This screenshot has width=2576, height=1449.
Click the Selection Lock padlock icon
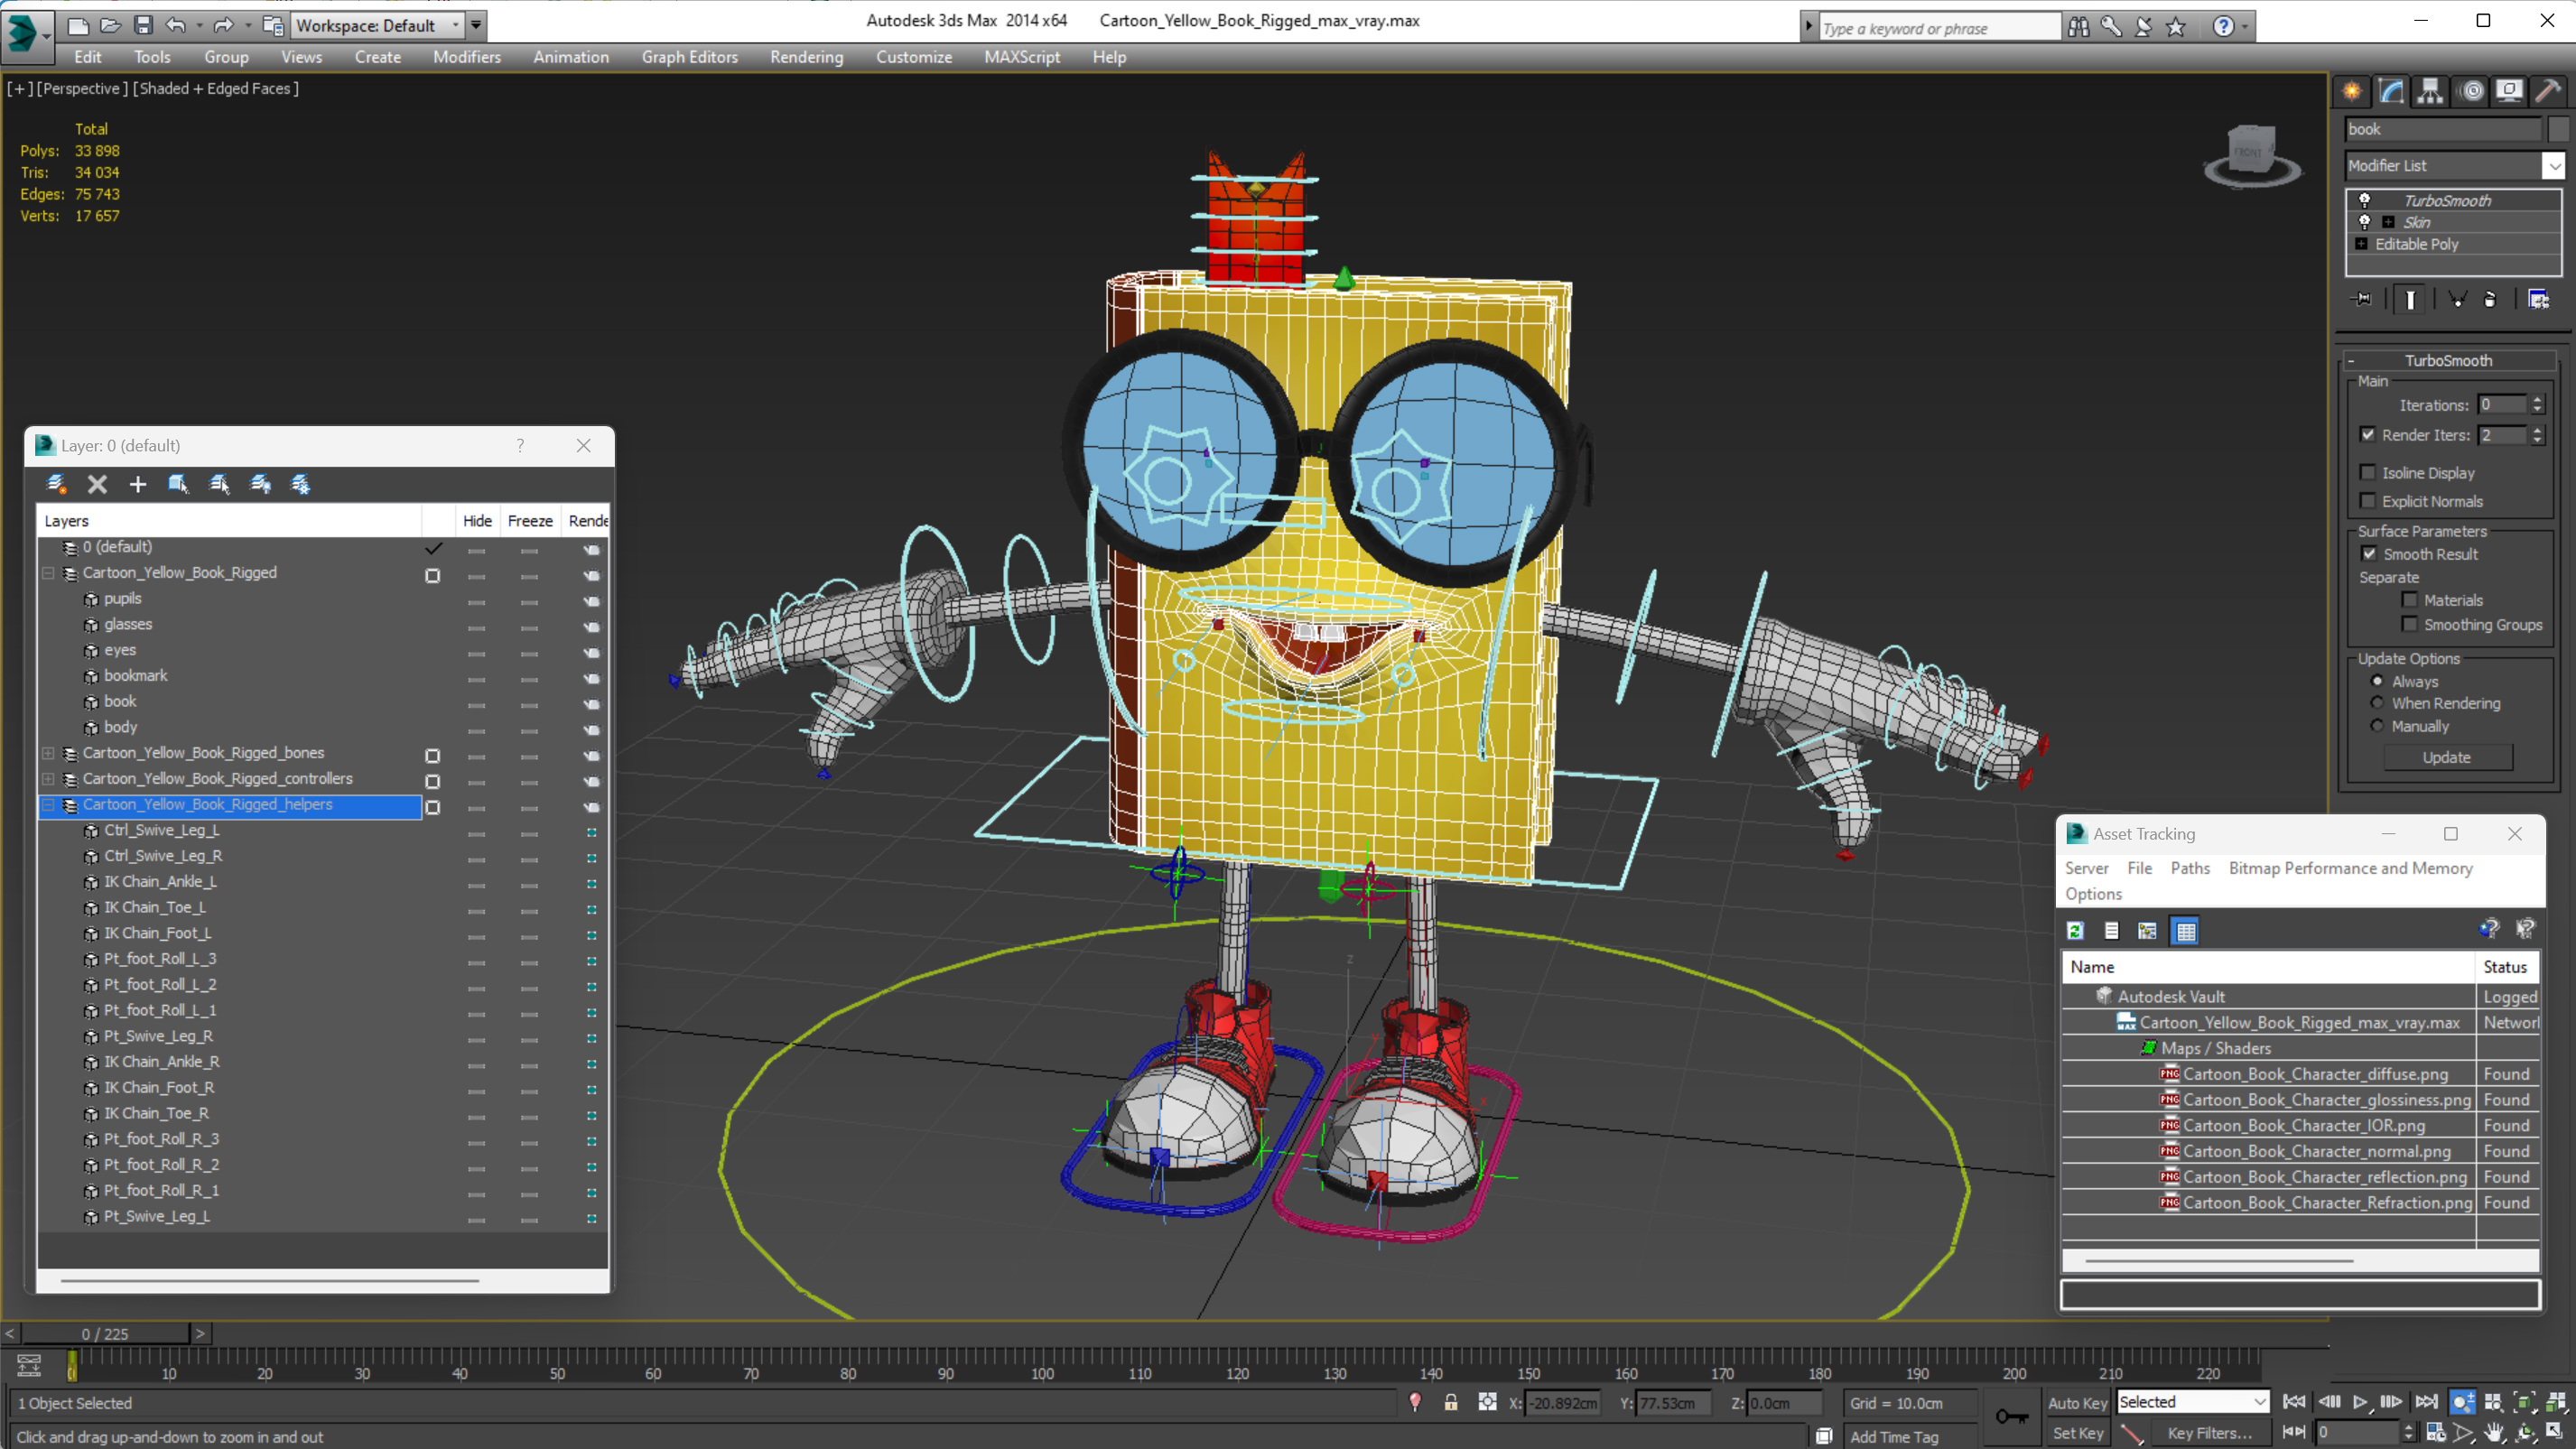tap(1450, 1402)
